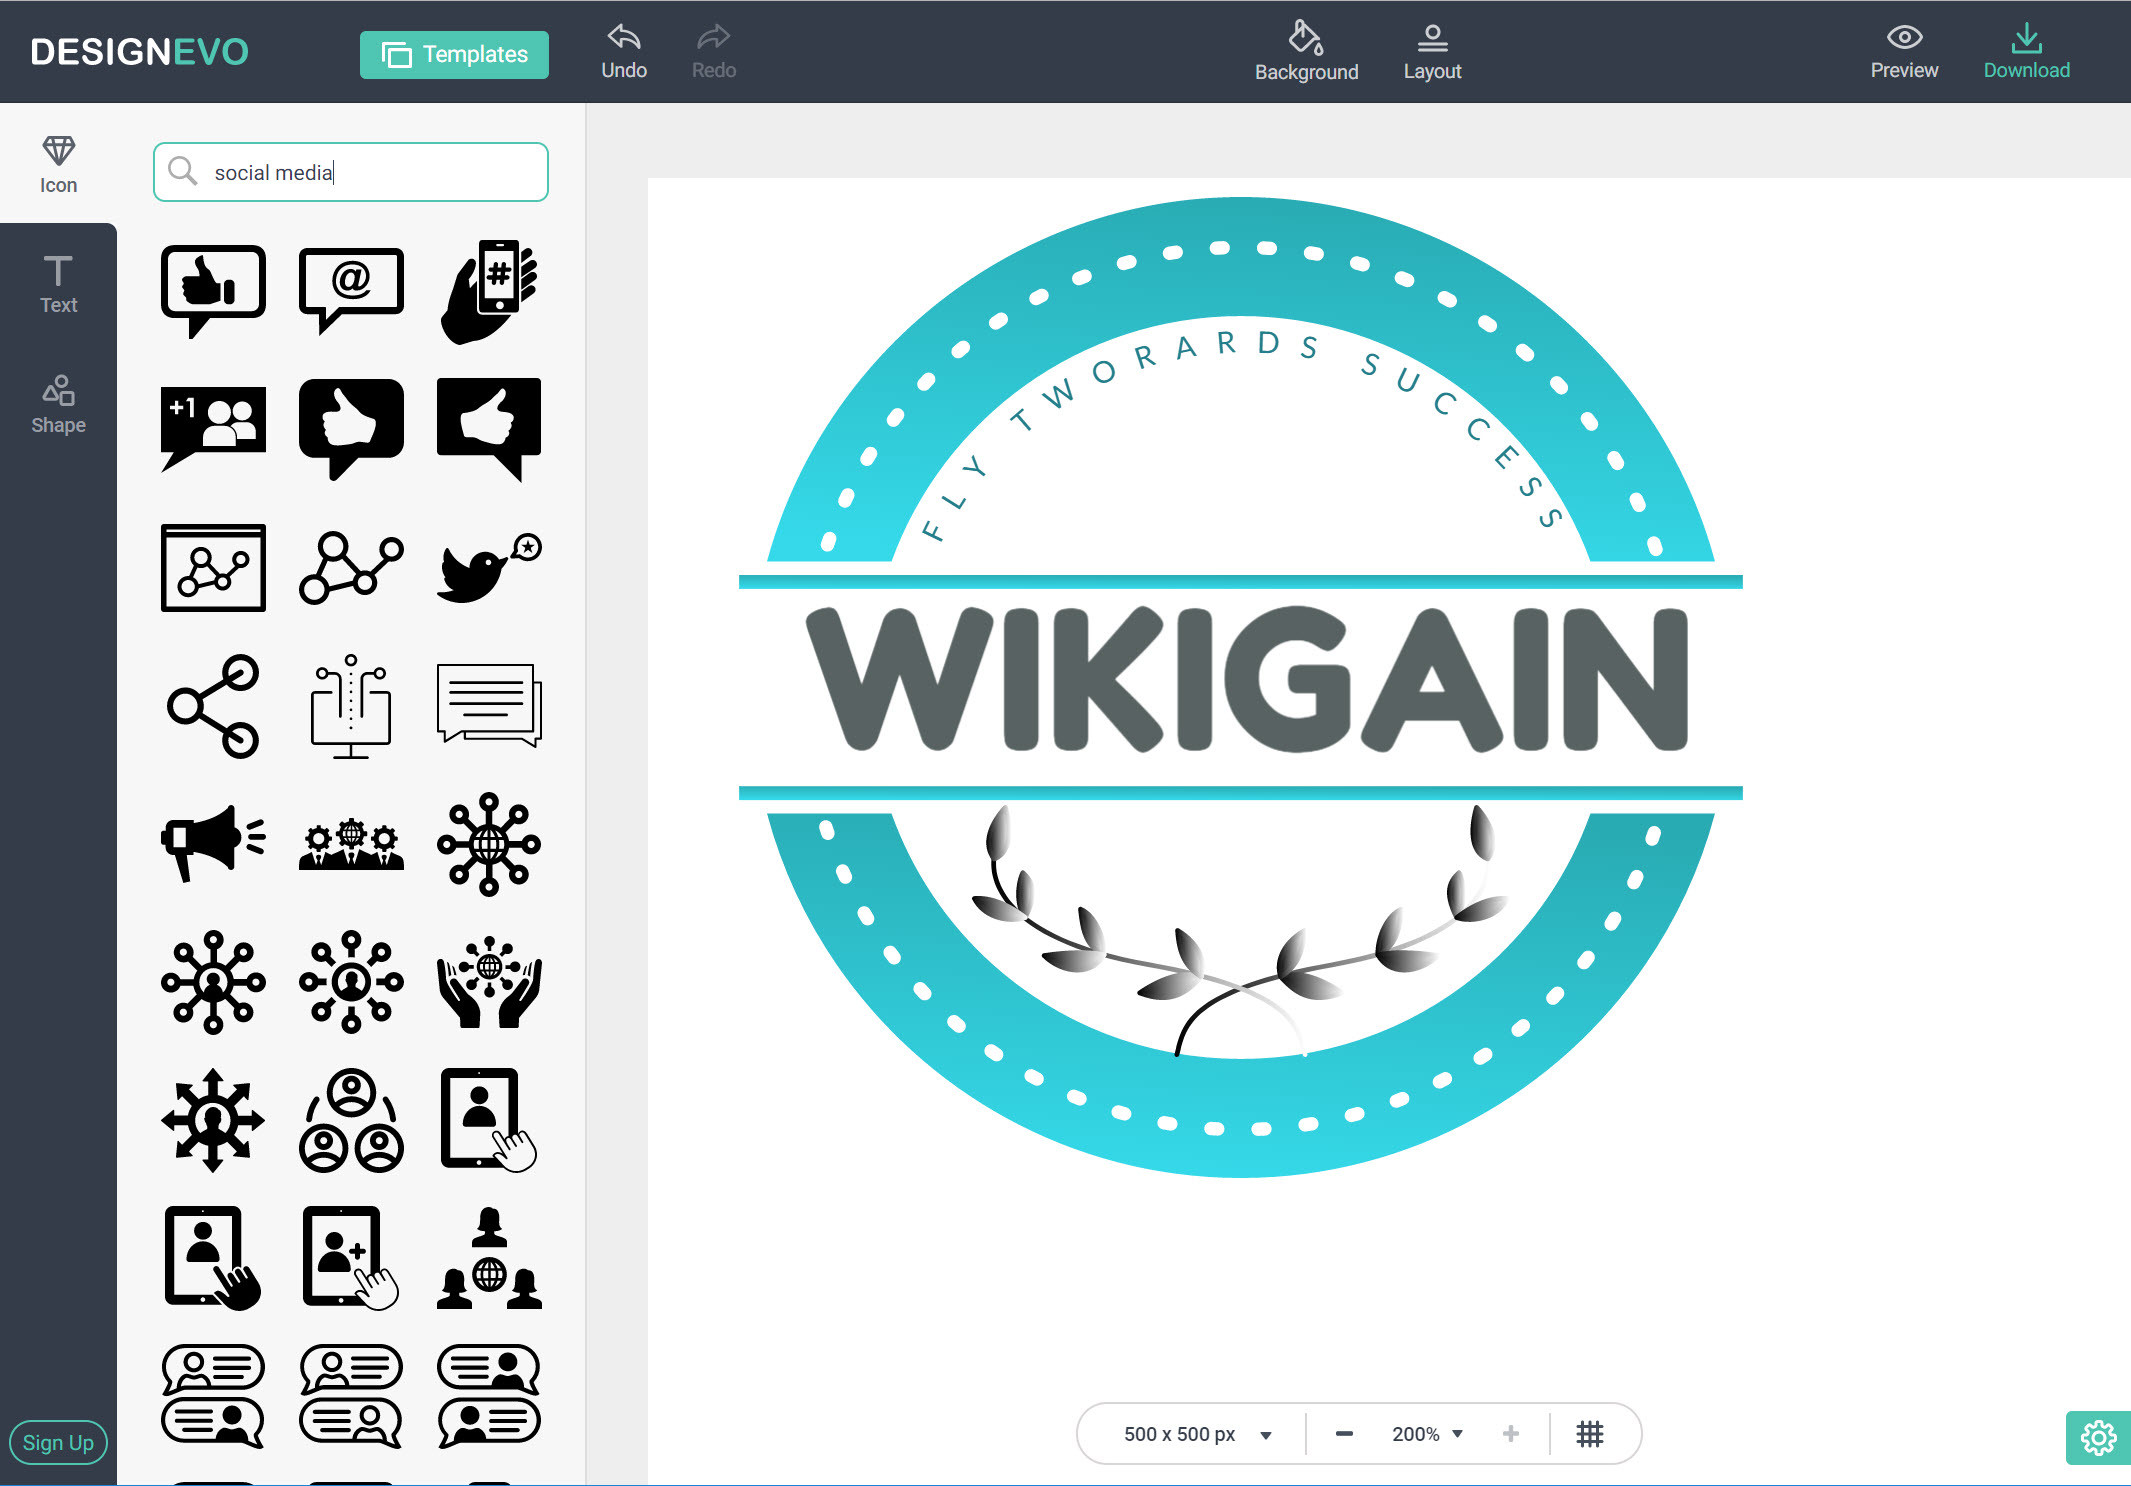This screenshot has width=2131, height=1486.
Task: Open the Layout options
Action: click(1432, 52)
